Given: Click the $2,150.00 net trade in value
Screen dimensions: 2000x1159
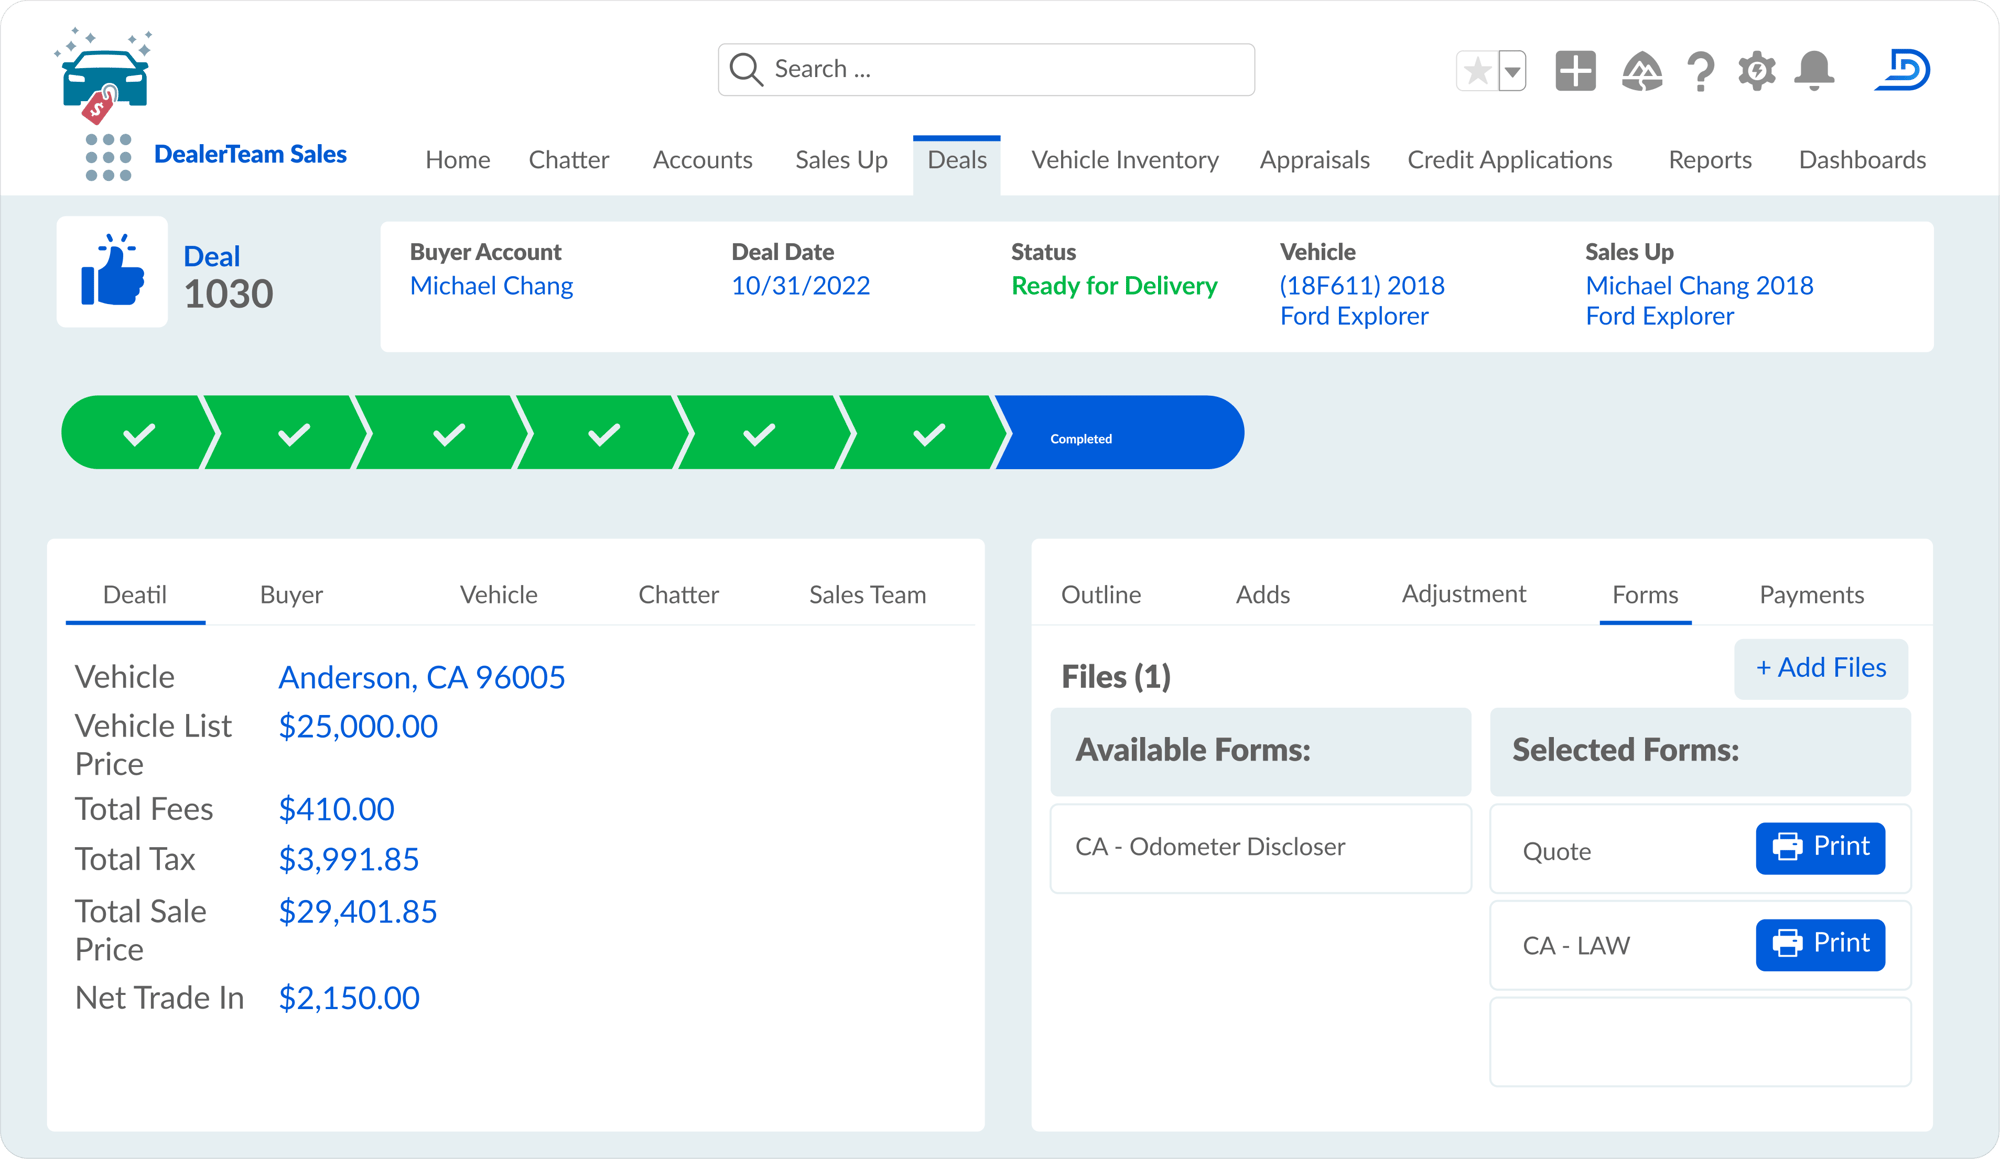Looking at the screenshot, I should pyautogui.click(x=349, y=997).
